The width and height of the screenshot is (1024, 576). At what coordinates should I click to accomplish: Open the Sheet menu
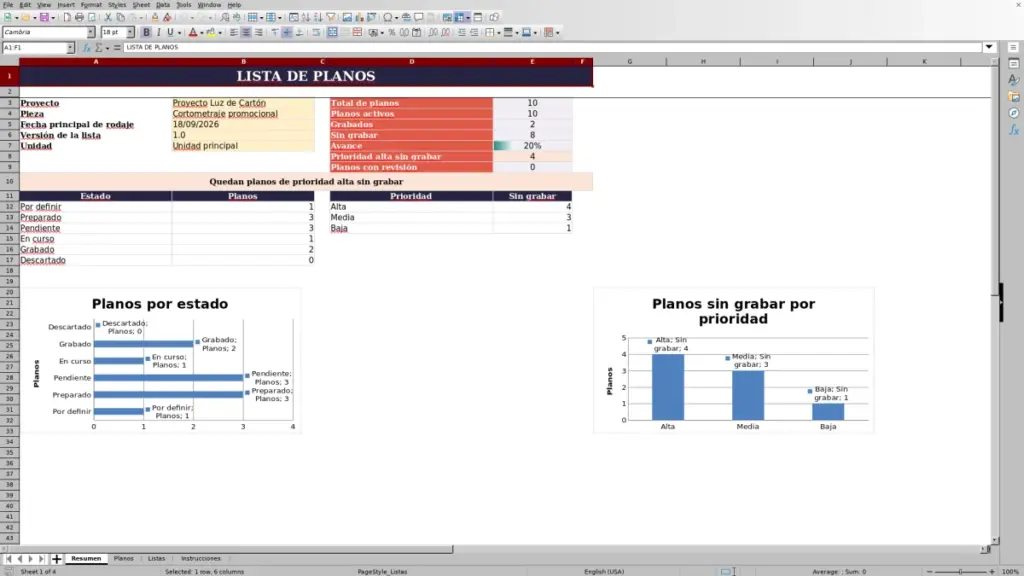click(x=141, y=5)
